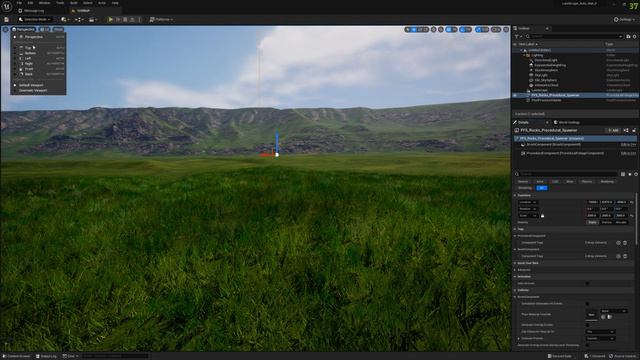
Task: Reset Location to default arrow
Action: [632, 202]
